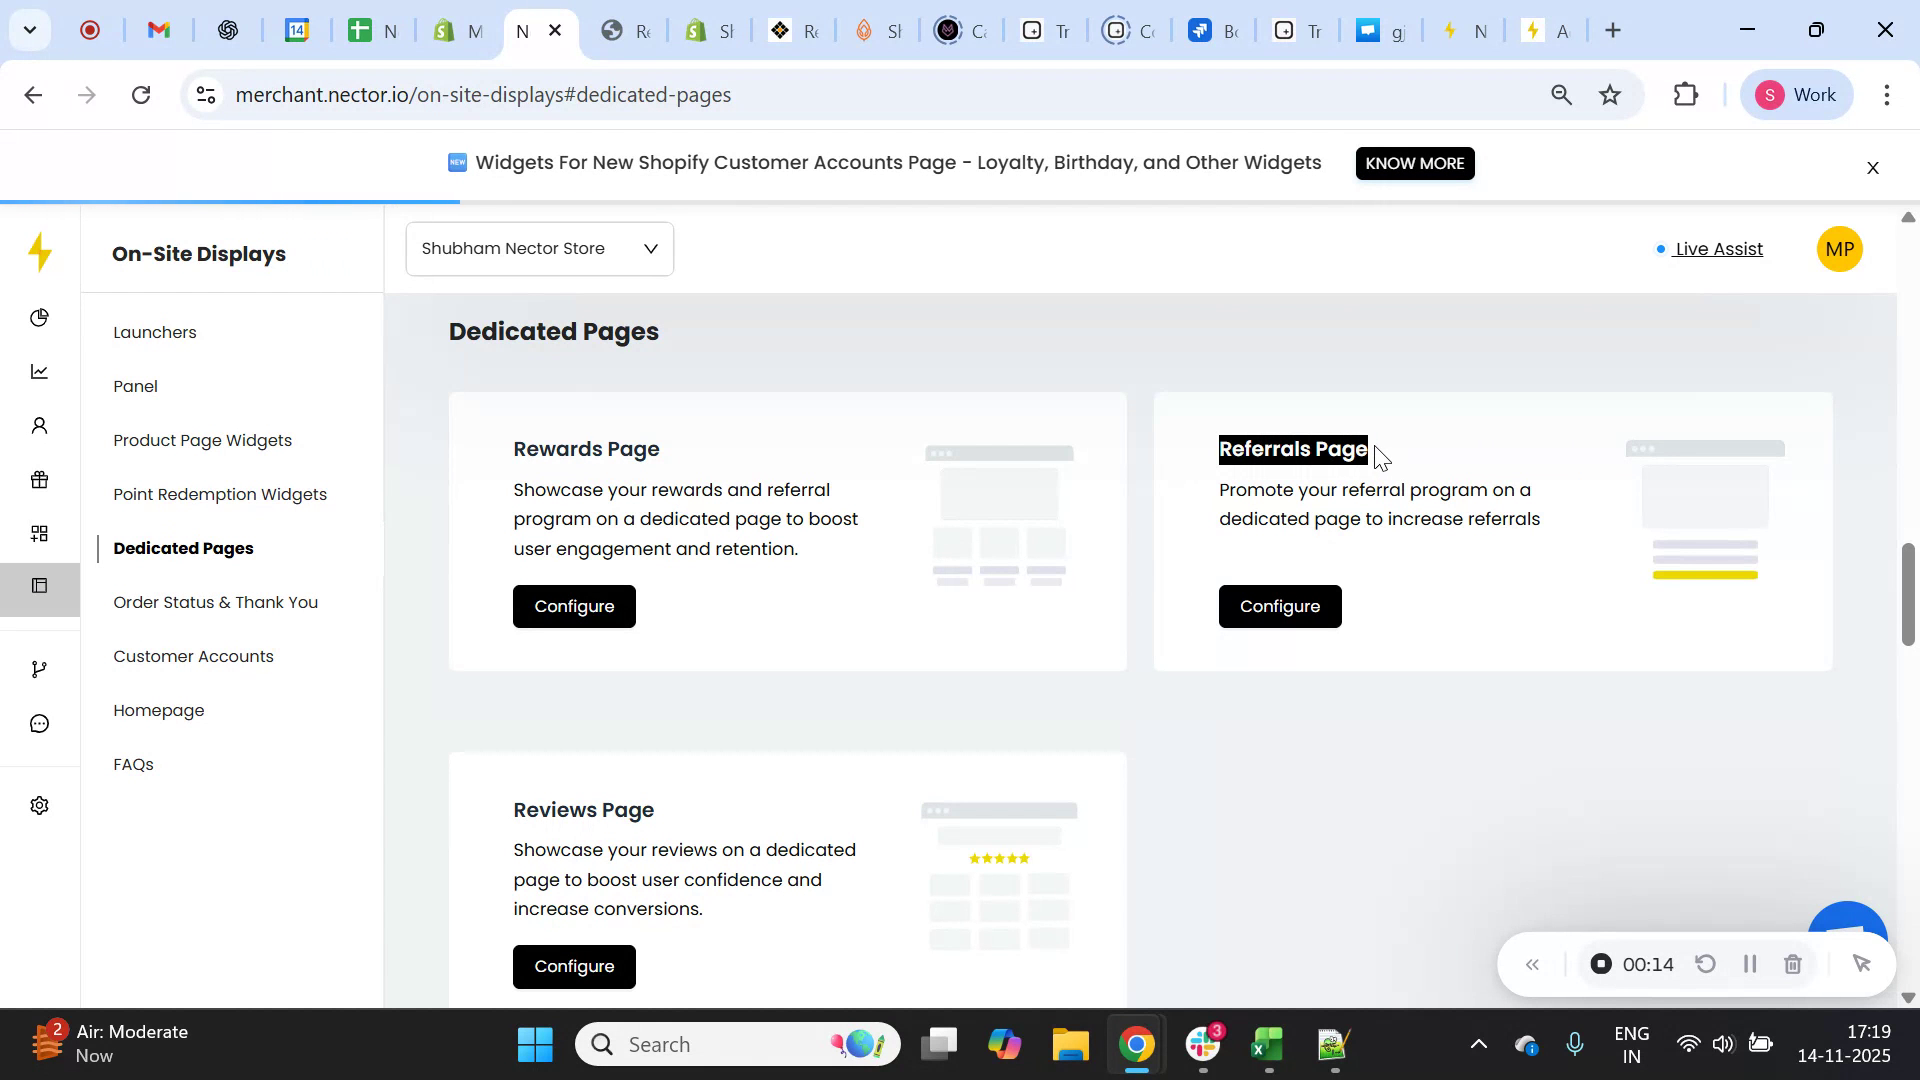Open the customers section via person icon
Screen dimensions: 1920x1080
click(40, 425)
